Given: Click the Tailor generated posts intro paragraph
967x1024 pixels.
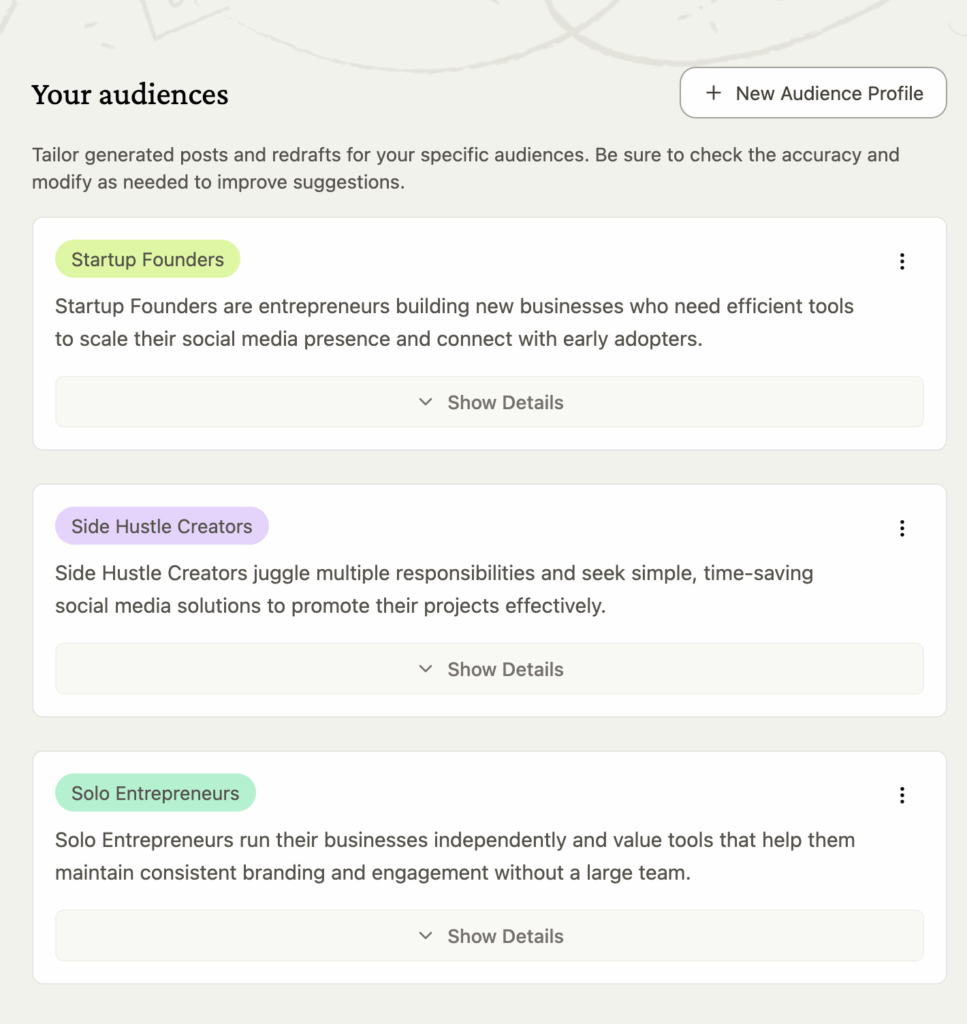Looking at the screenshot, I should (x=465, y=169).
